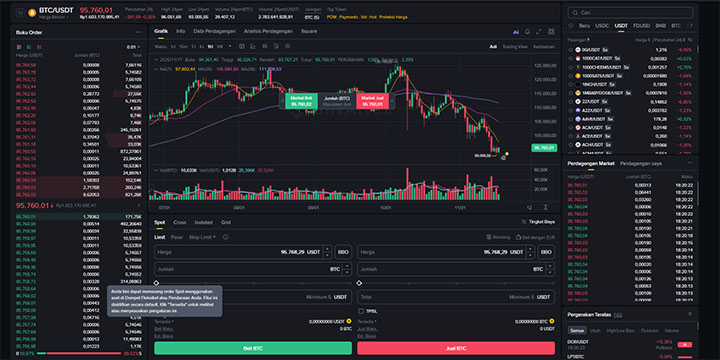Show both bids and asks in order book
This screenshot has width=720, height=360.
point(19,47)
